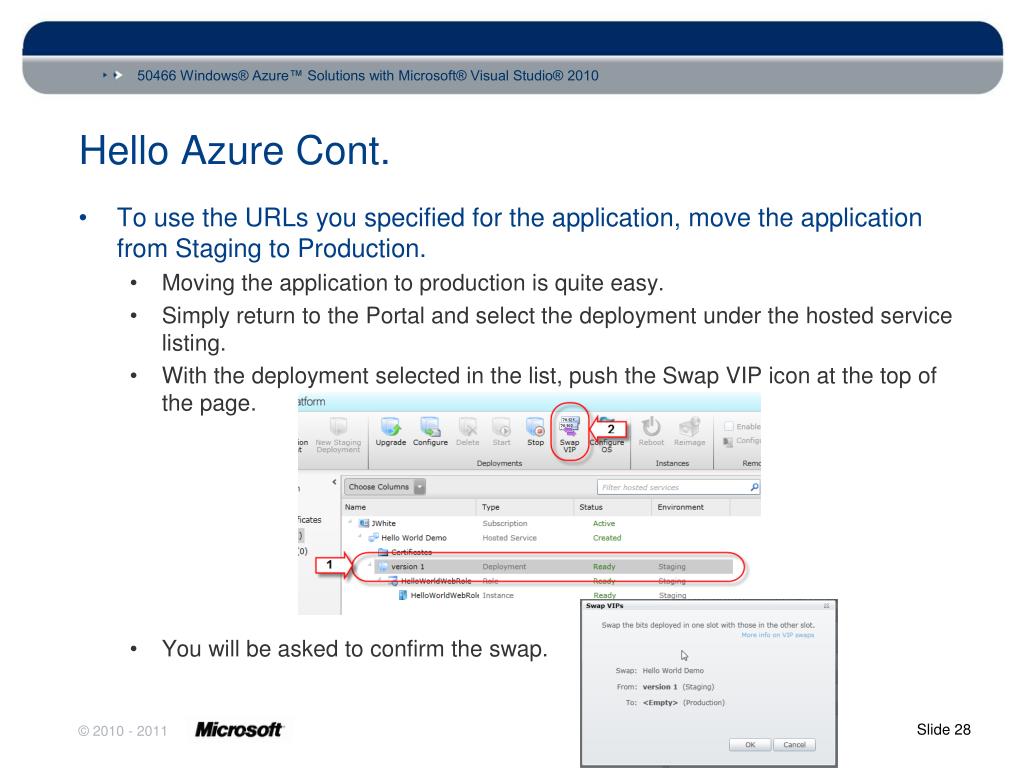The height and width of the screenshot is (768, 1024).
Task: Click the Ready status in version 1 row
Action: (x=604, y=567)
